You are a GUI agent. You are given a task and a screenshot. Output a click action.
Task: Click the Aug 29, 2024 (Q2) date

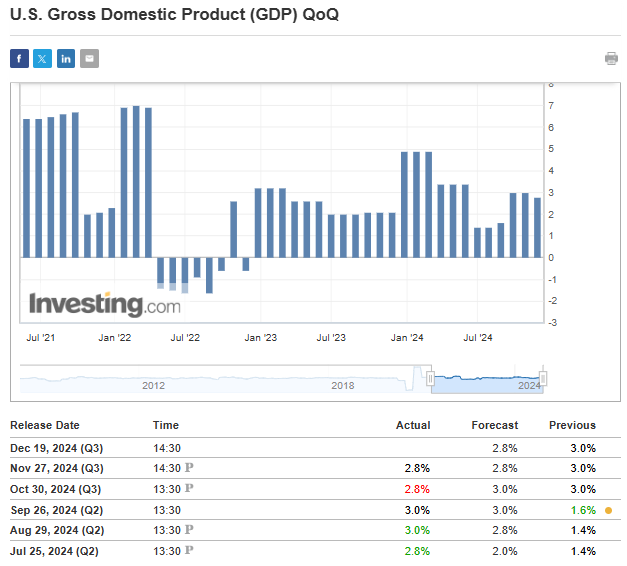(x=57, y=530)
